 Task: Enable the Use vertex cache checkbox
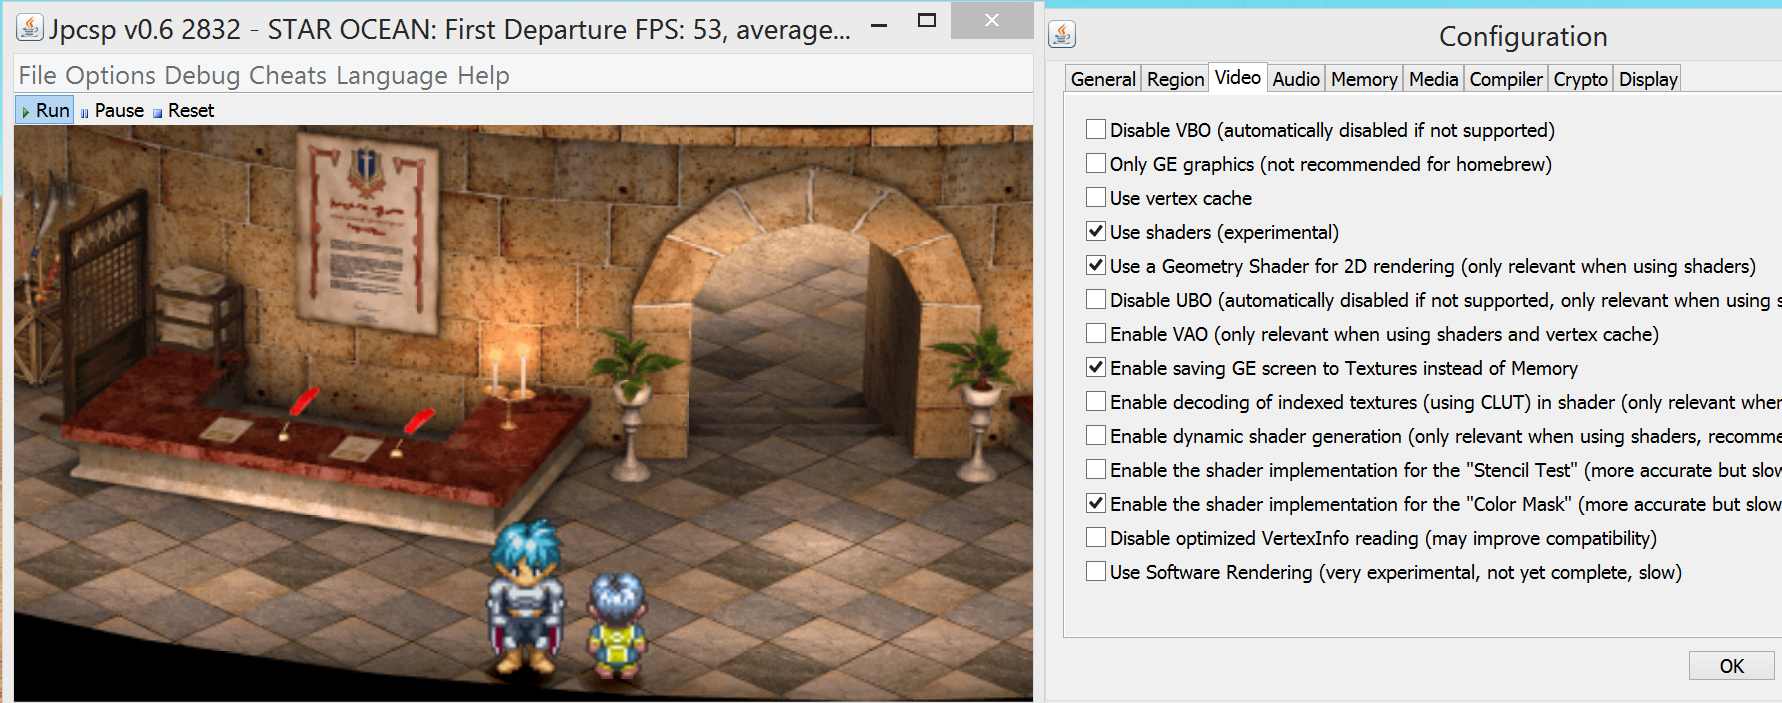tap(1096, 198)
